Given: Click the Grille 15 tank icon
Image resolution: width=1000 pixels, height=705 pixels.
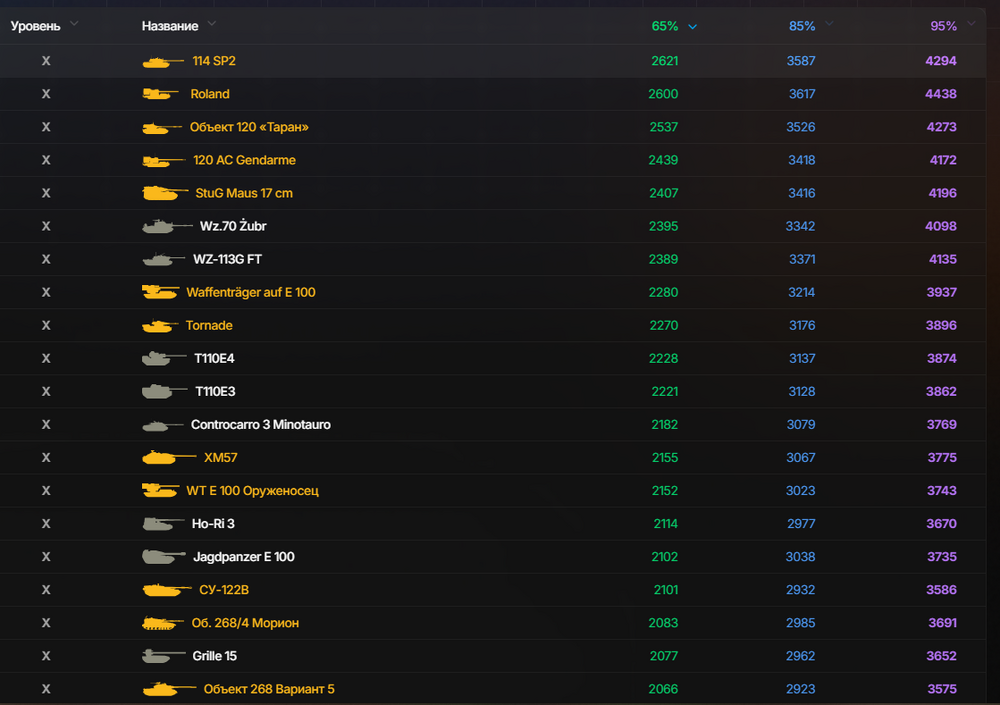Looking at the screenshot, I should click(163, 656).
